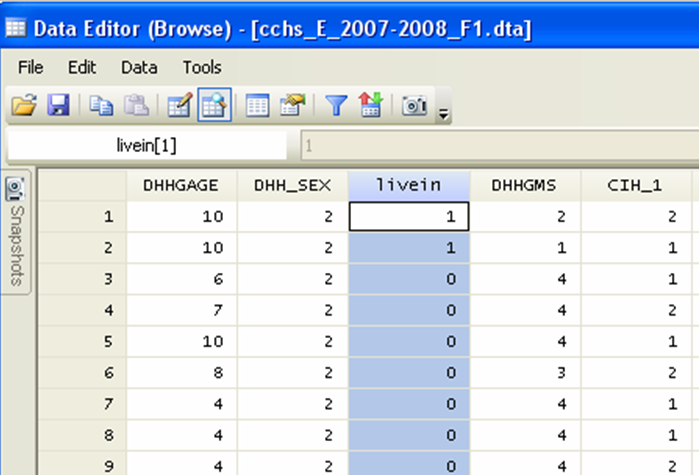Image resolution: width=700 pixels, height=475 pixels.
Task: Switch to Data Editor Edit mode icon
Action: [x=180, y=105]
